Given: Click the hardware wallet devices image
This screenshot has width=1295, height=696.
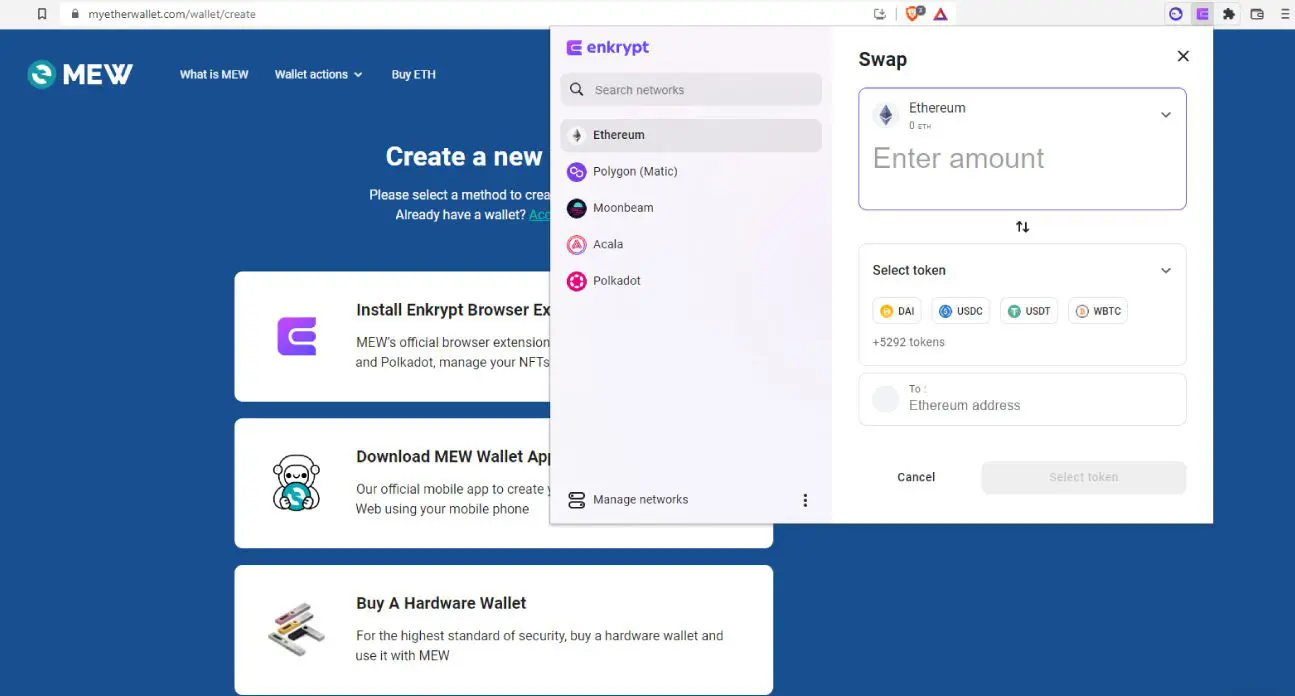Looking at the screenshot, I should pos(296,629).
